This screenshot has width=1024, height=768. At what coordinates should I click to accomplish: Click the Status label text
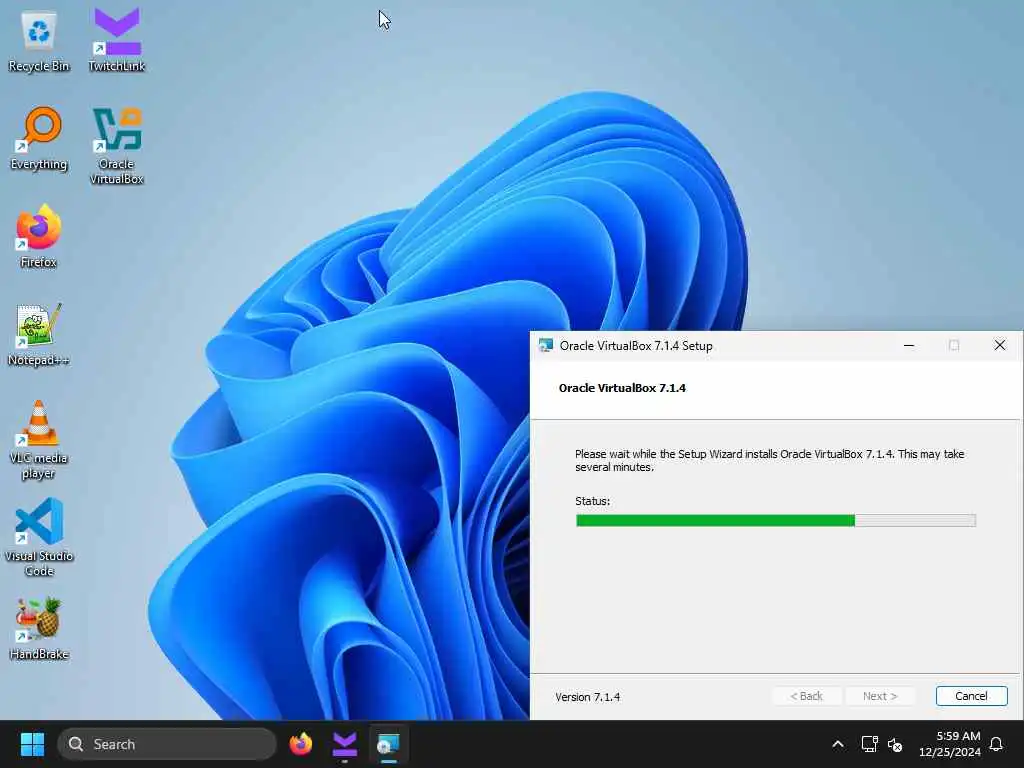pyautogui.click(x=592, y=501)
